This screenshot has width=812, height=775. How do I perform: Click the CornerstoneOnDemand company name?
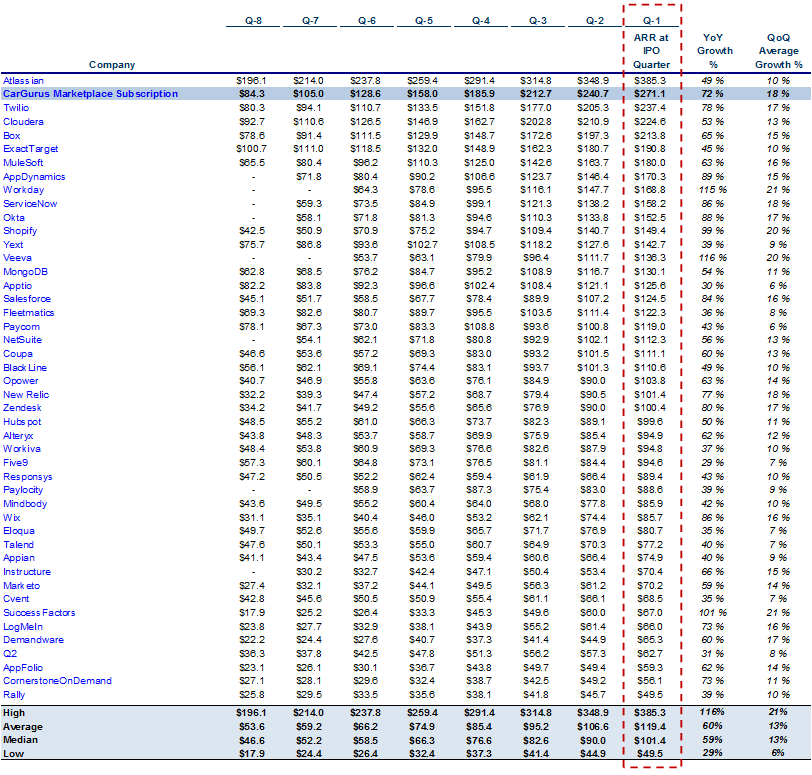57,681
